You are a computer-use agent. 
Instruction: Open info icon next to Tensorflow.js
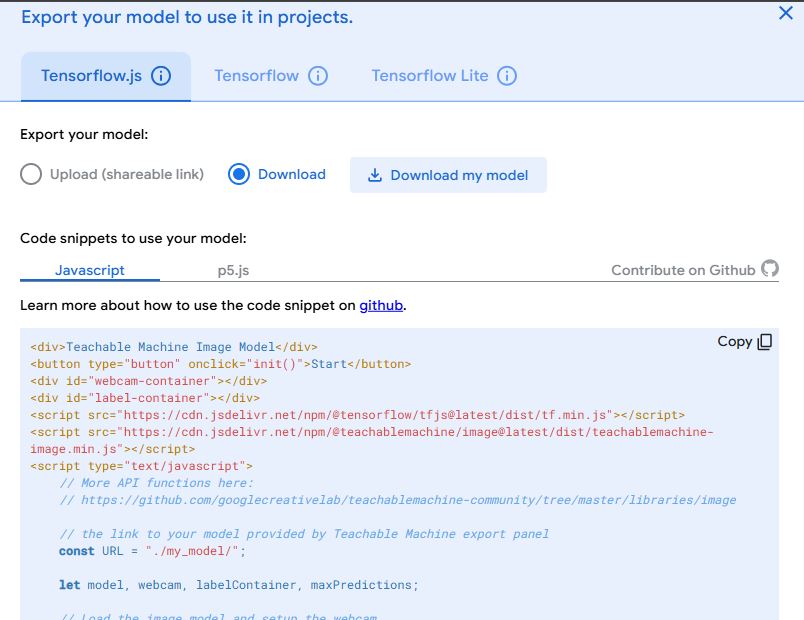pos(161,76)
